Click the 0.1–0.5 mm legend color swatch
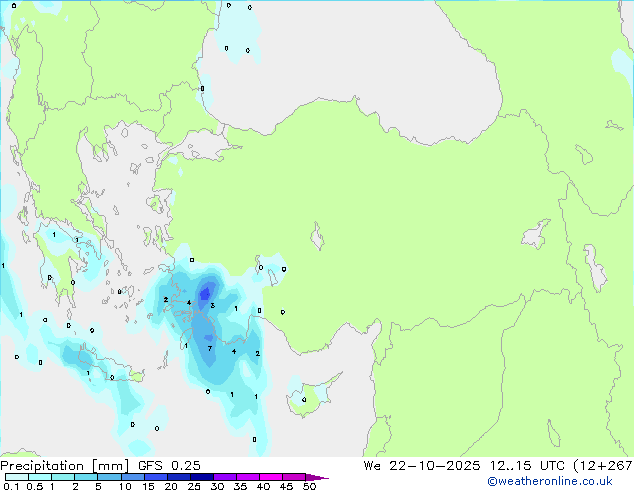The height and width of the screenshot is (490, 634). [17, 477]
